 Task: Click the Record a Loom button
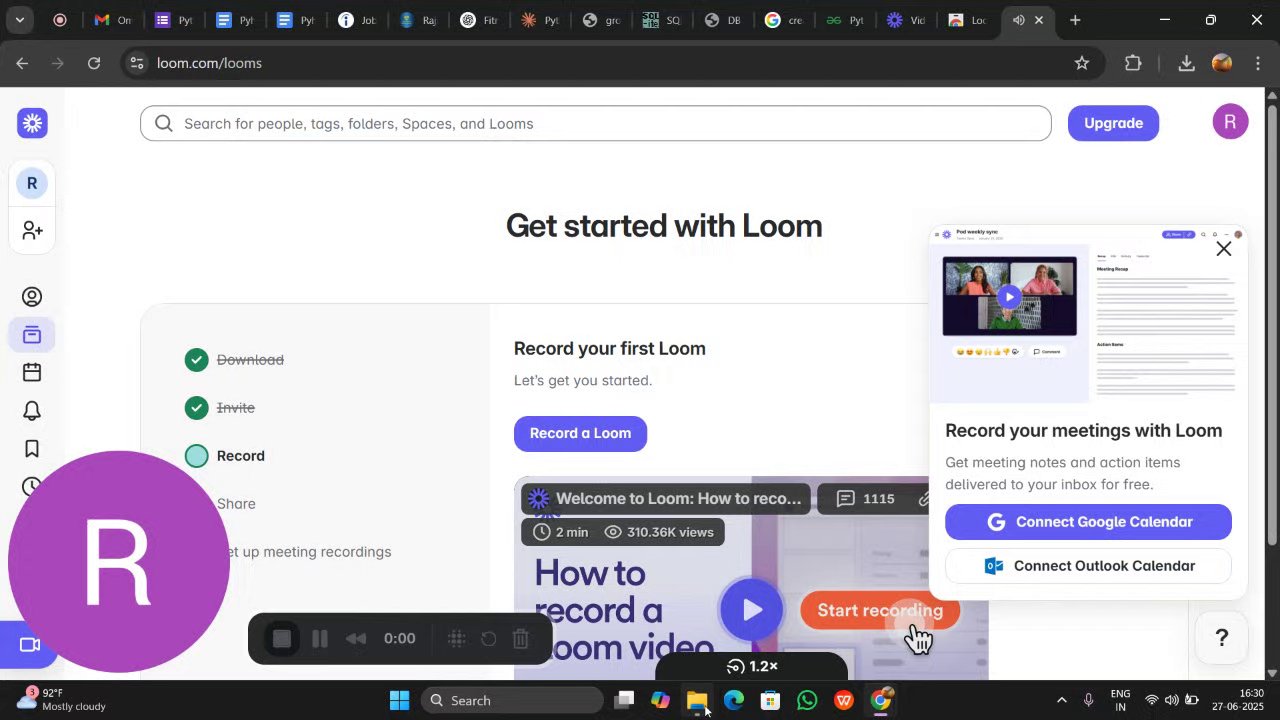pos(580,433)
